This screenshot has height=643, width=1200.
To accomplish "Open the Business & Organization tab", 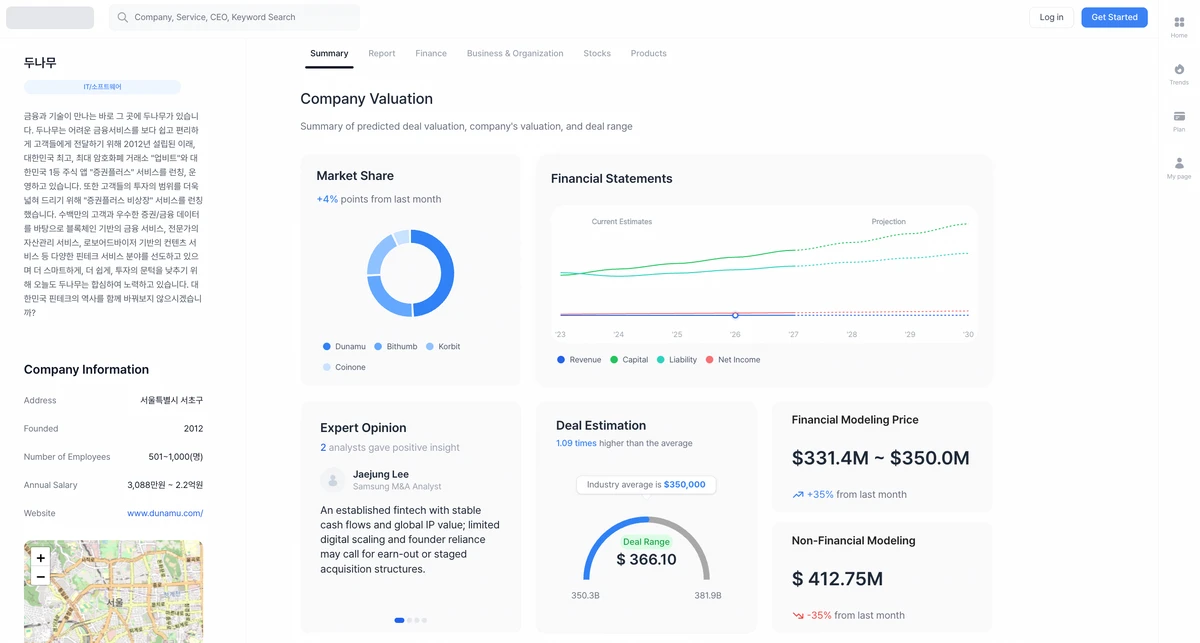I will pos(515,53).
